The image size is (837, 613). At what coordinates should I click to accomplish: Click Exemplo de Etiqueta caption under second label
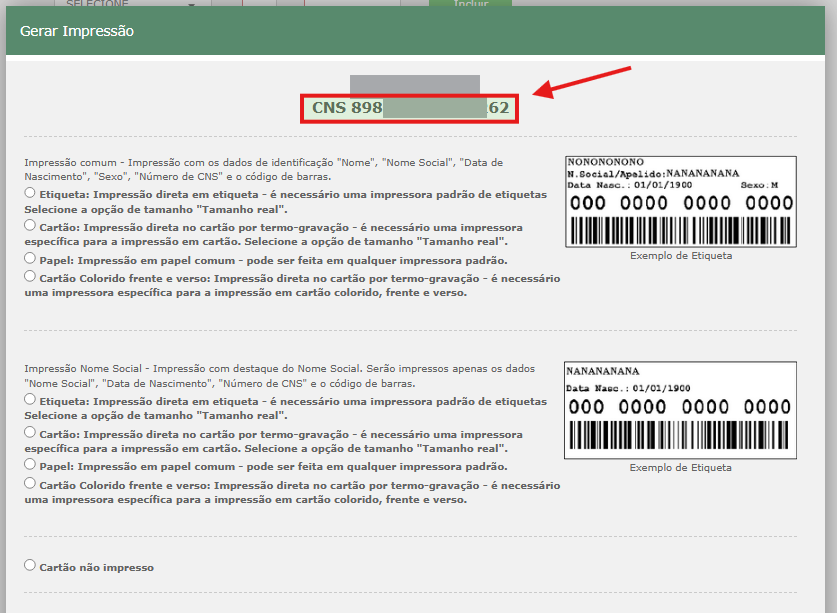(680, 468)
